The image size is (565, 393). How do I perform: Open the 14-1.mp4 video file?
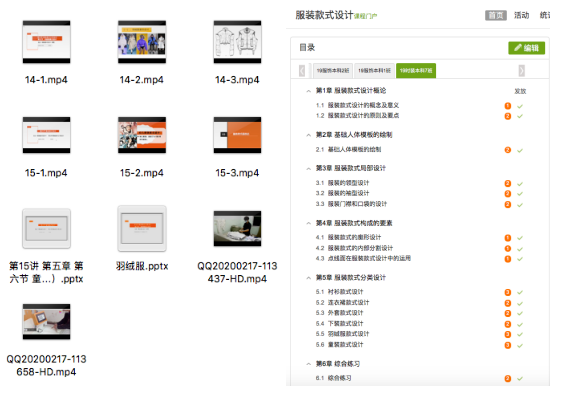[46, 42]
